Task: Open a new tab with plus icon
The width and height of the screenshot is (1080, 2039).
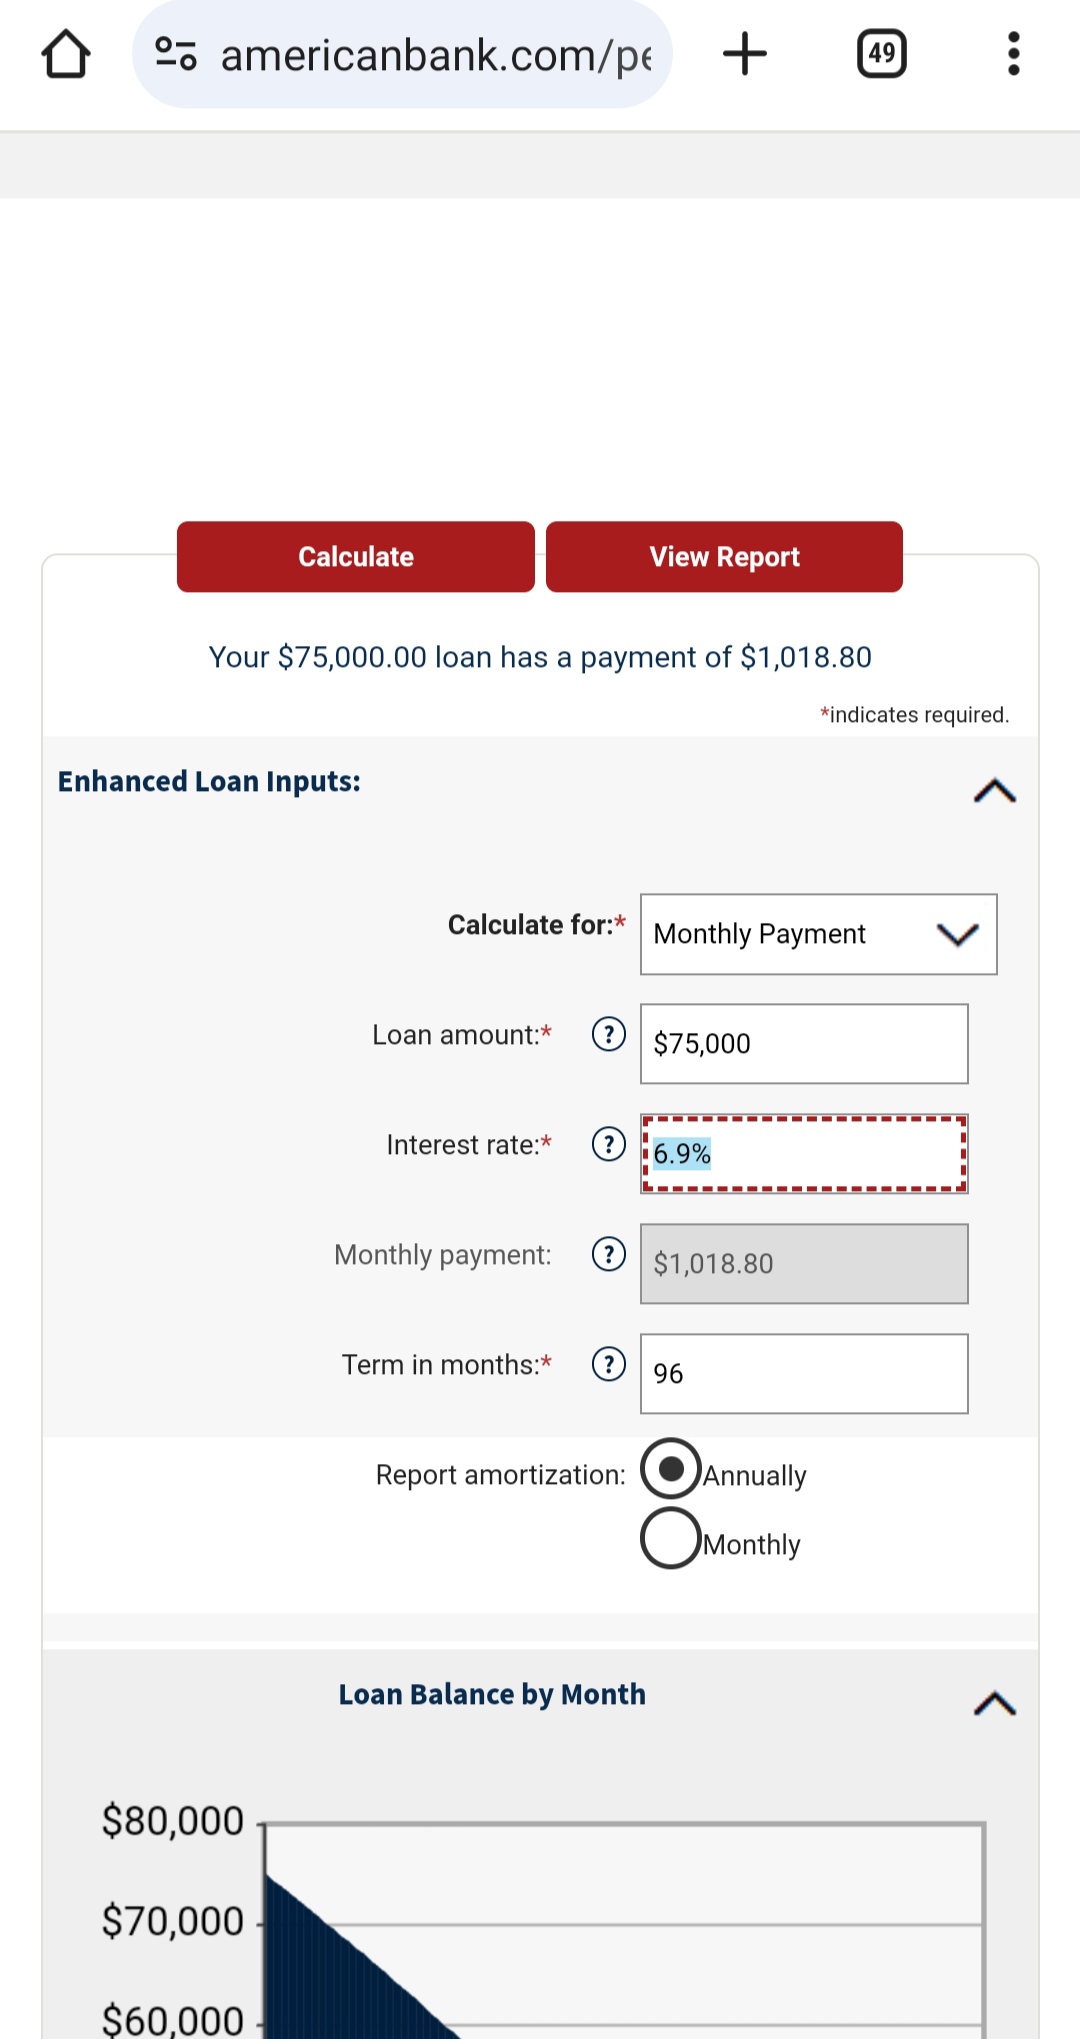Action: pos(745,54)
